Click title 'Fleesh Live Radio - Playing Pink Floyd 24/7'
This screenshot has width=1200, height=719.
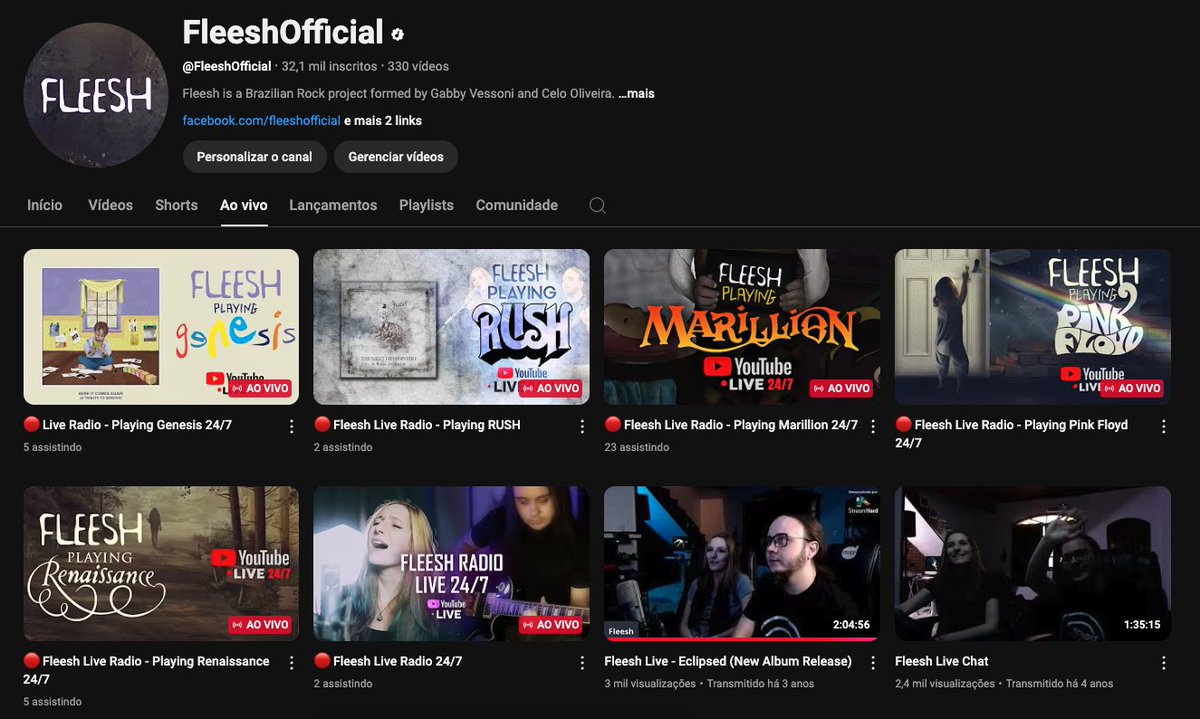click(x=1011, y=434)
